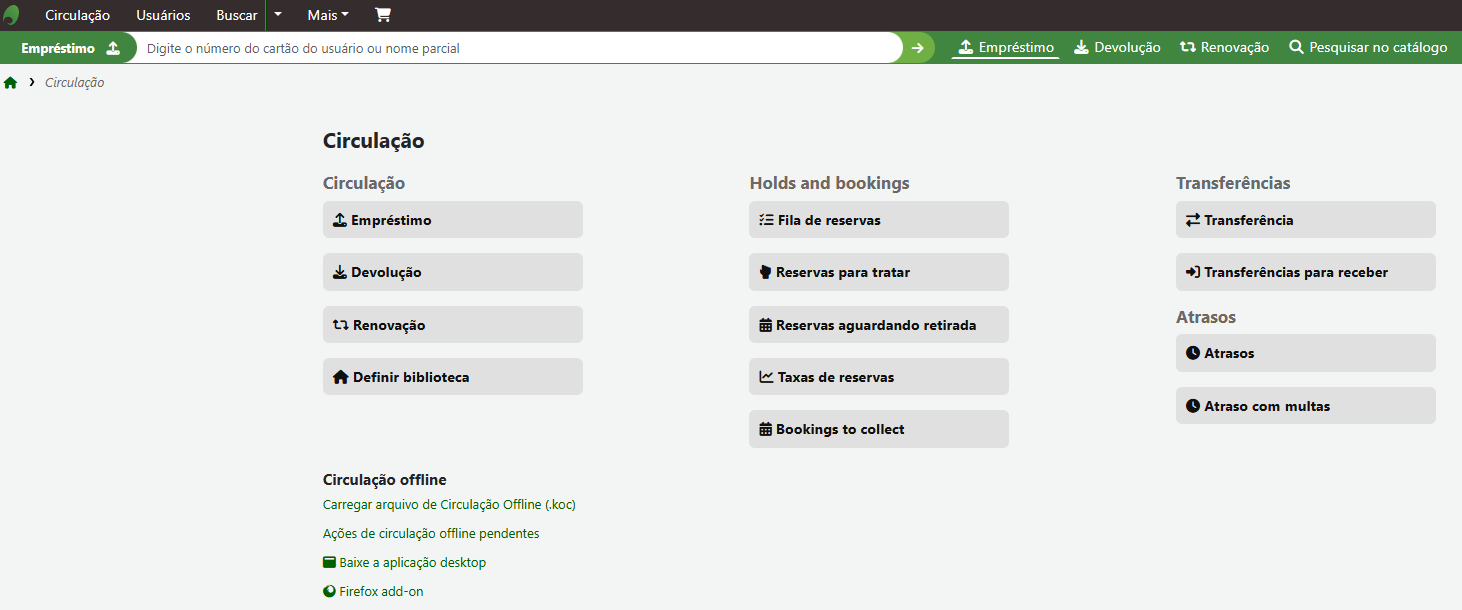Open Atraso com multas report
1462x610 pixels.
[1305, 406]
